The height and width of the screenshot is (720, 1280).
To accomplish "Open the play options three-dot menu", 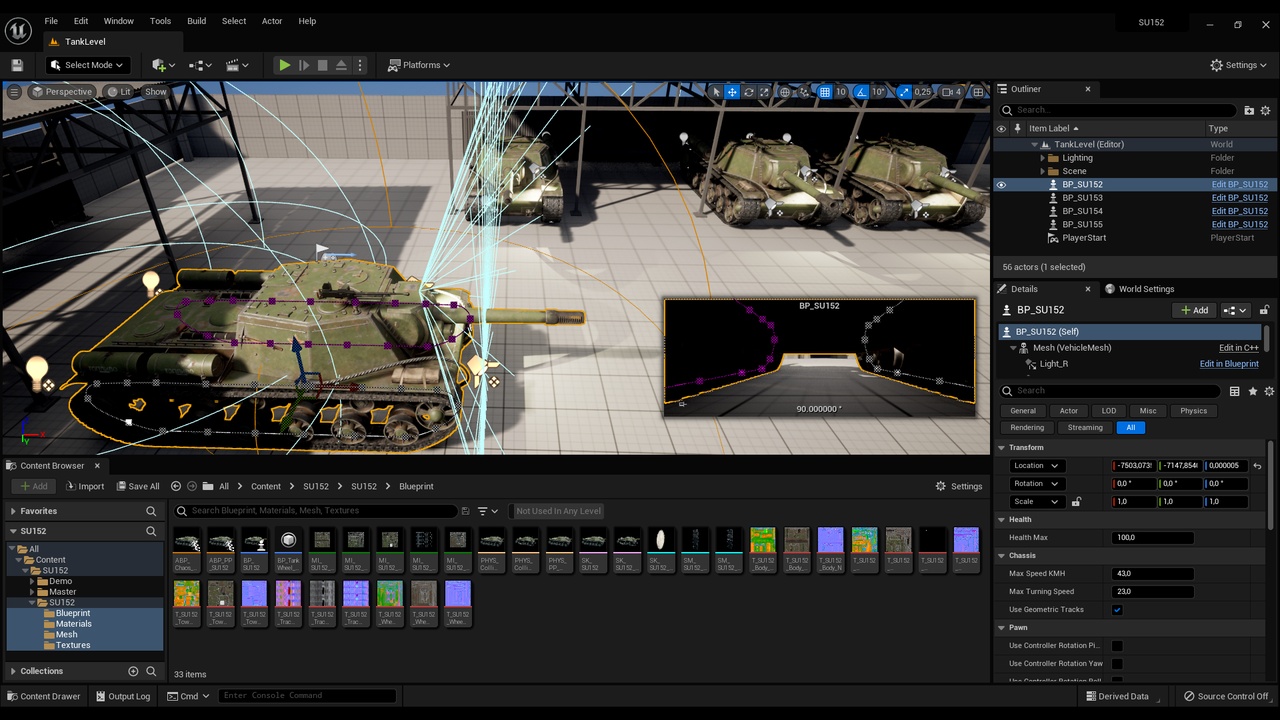I will (x=360, y=65).
